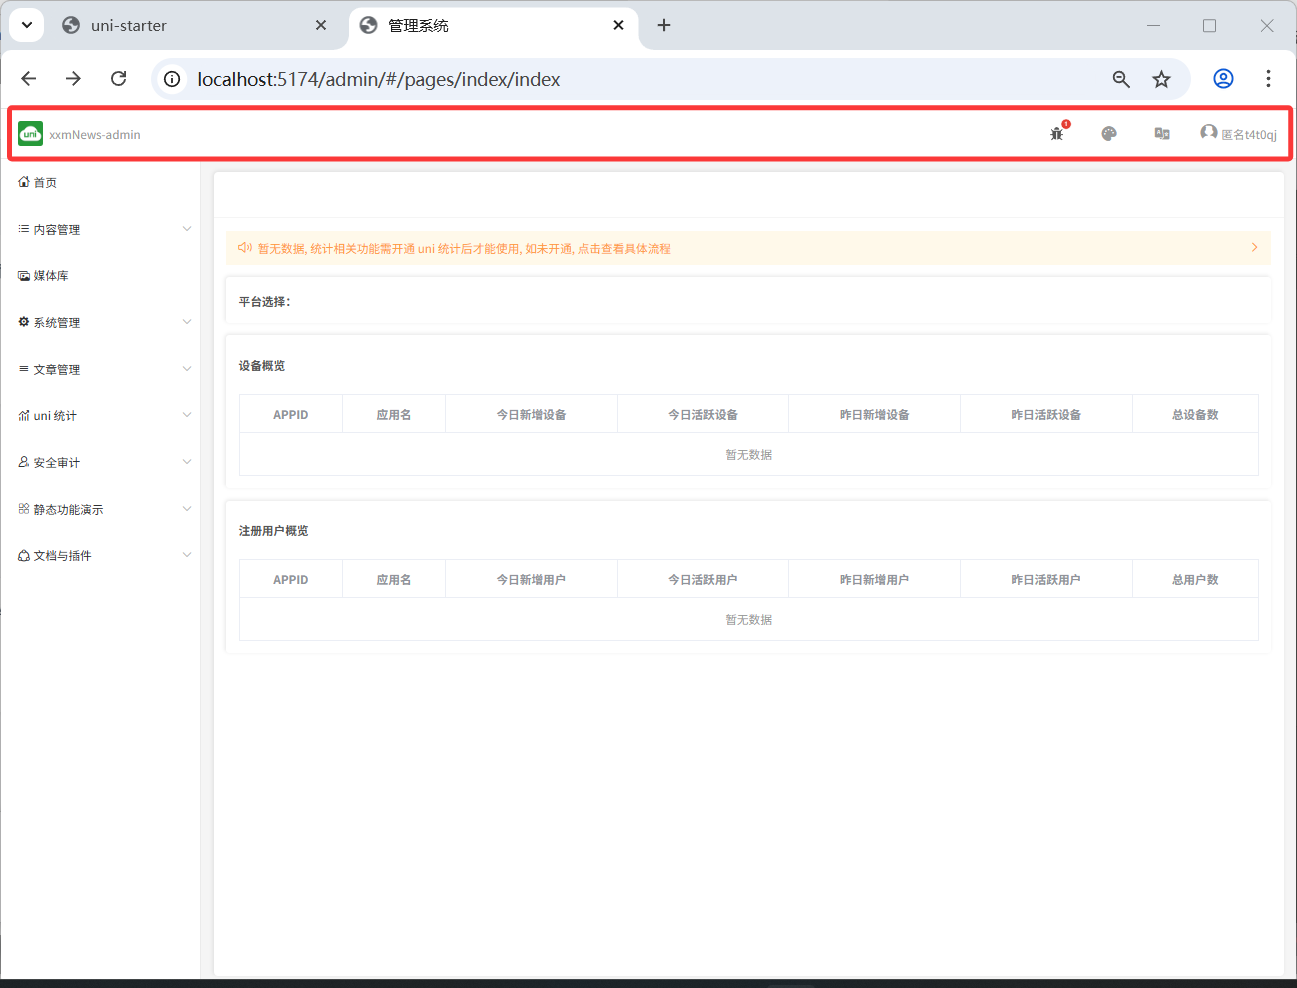Screen dimensions: 1297x988
Task: Open a new browser tab
Action: (x=664, y=26)
